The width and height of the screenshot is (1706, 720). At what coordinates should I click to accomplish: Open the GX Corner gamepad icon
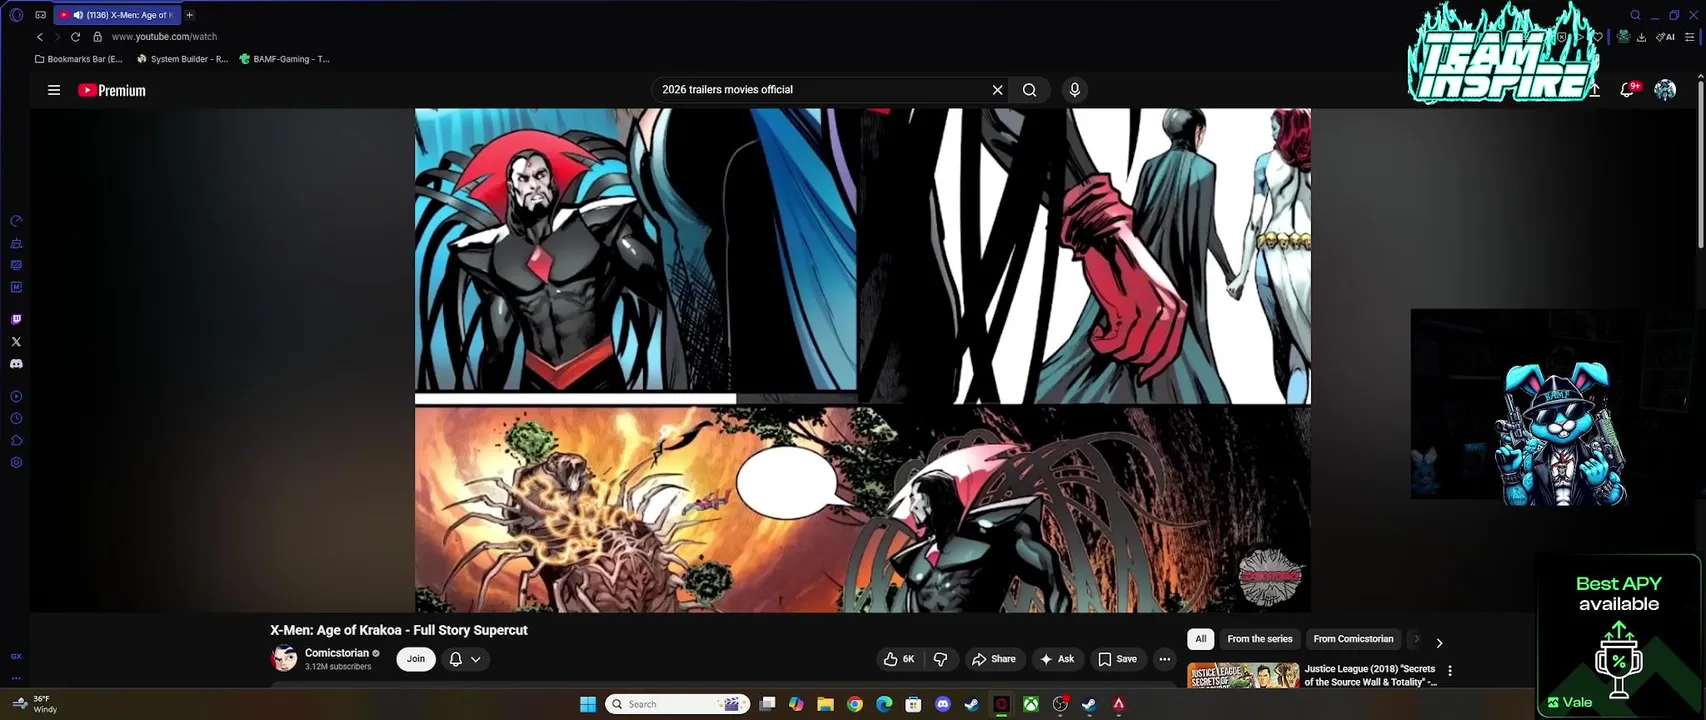click(40, 15)
